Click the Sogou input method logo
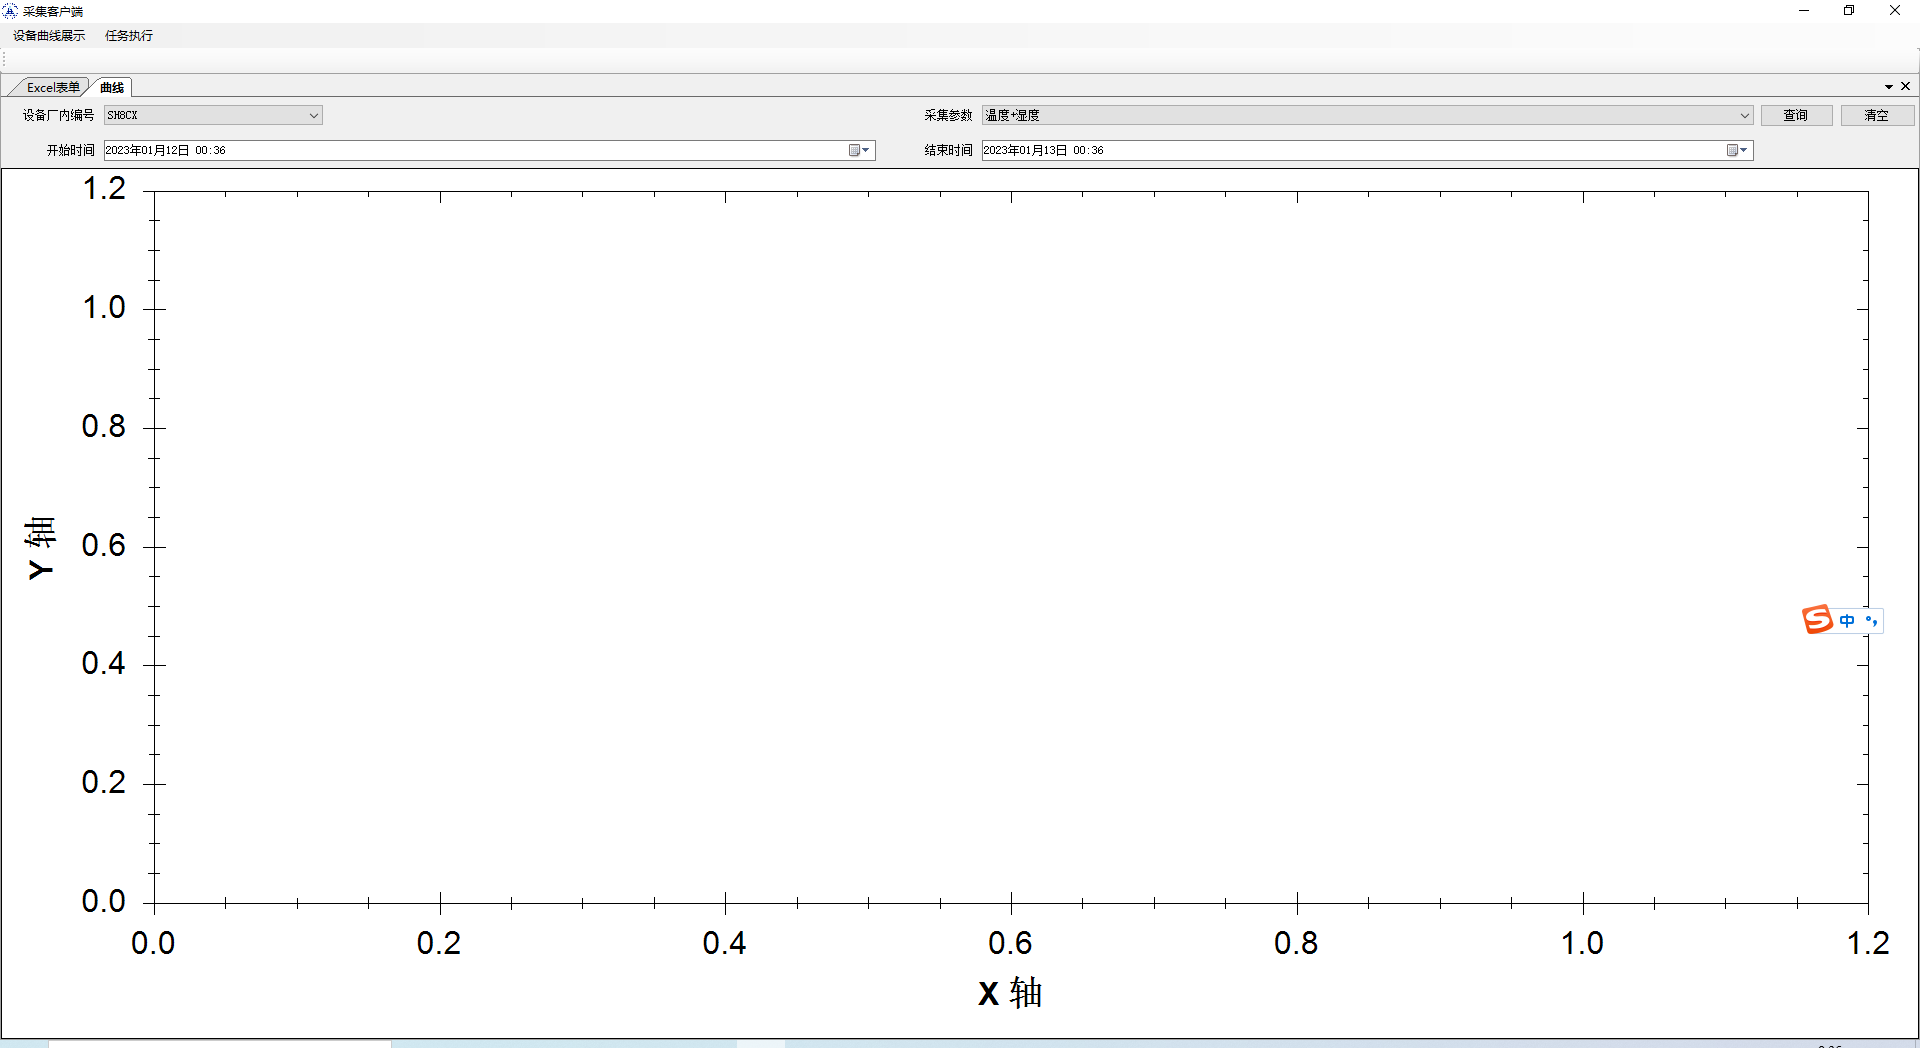Screen dimensions: 1920x1048 coord(1817,620)
